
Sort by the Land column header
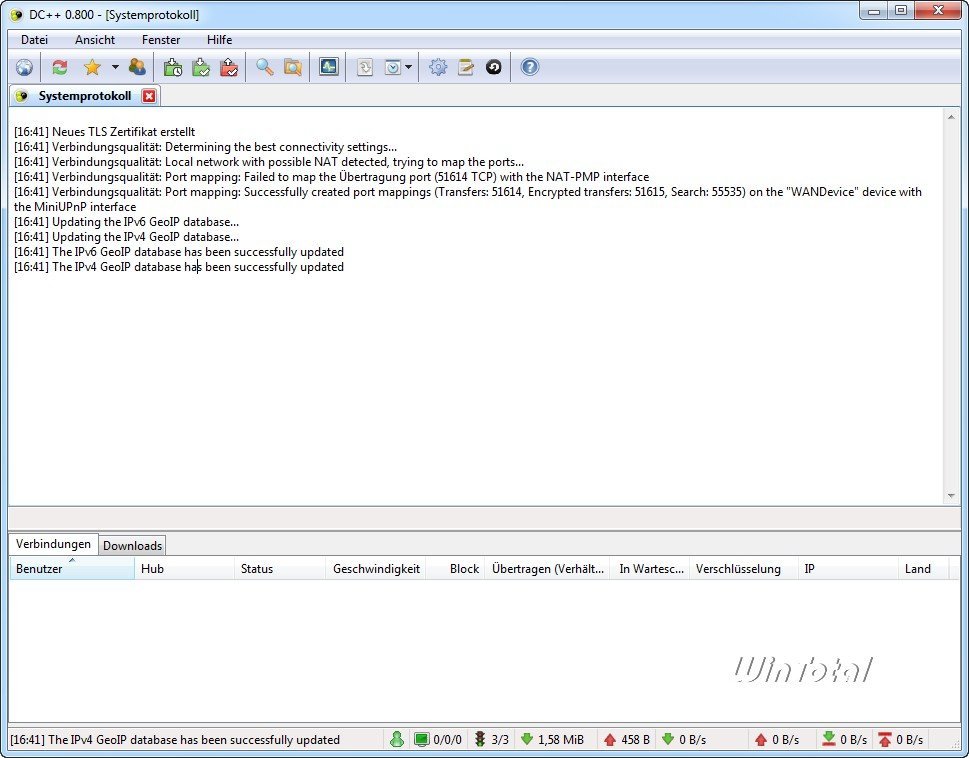923,568
